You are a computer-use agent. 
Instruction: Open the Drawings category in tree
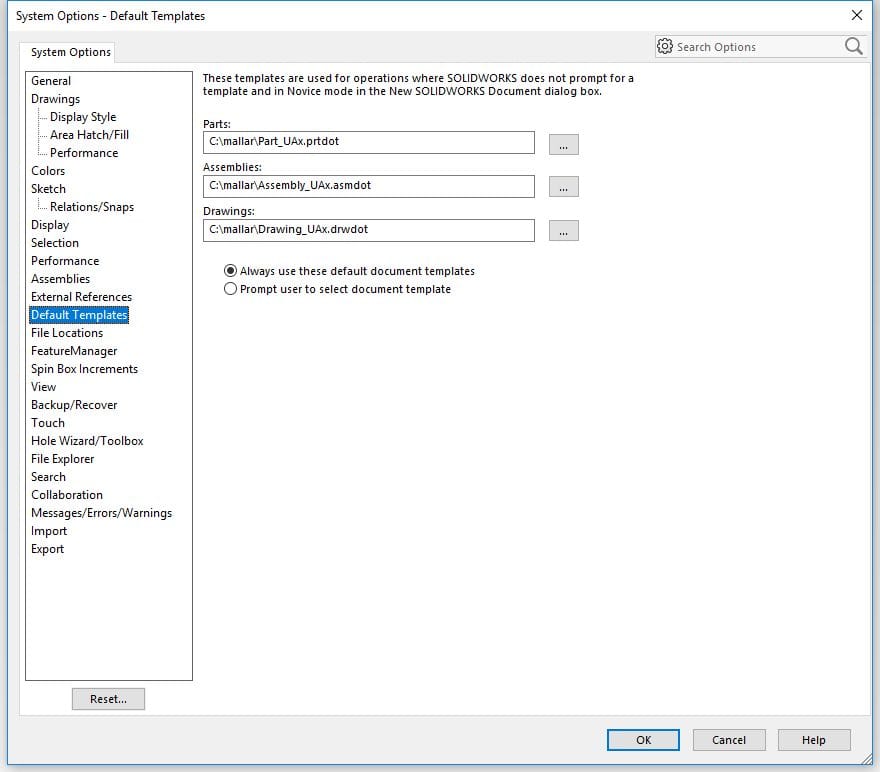coord(55,99)
